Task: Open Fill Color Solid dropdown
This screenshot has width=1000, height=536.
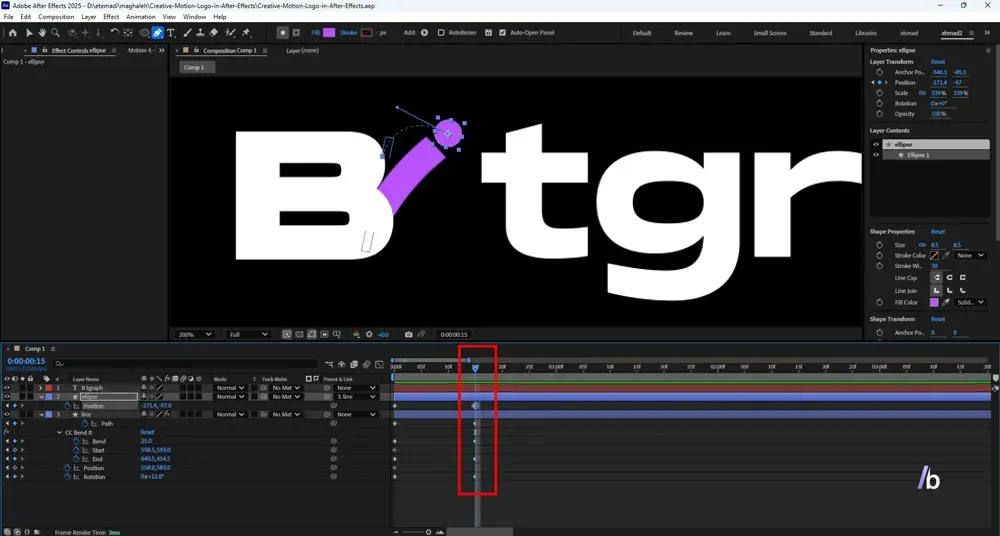Action: point(971,302)
